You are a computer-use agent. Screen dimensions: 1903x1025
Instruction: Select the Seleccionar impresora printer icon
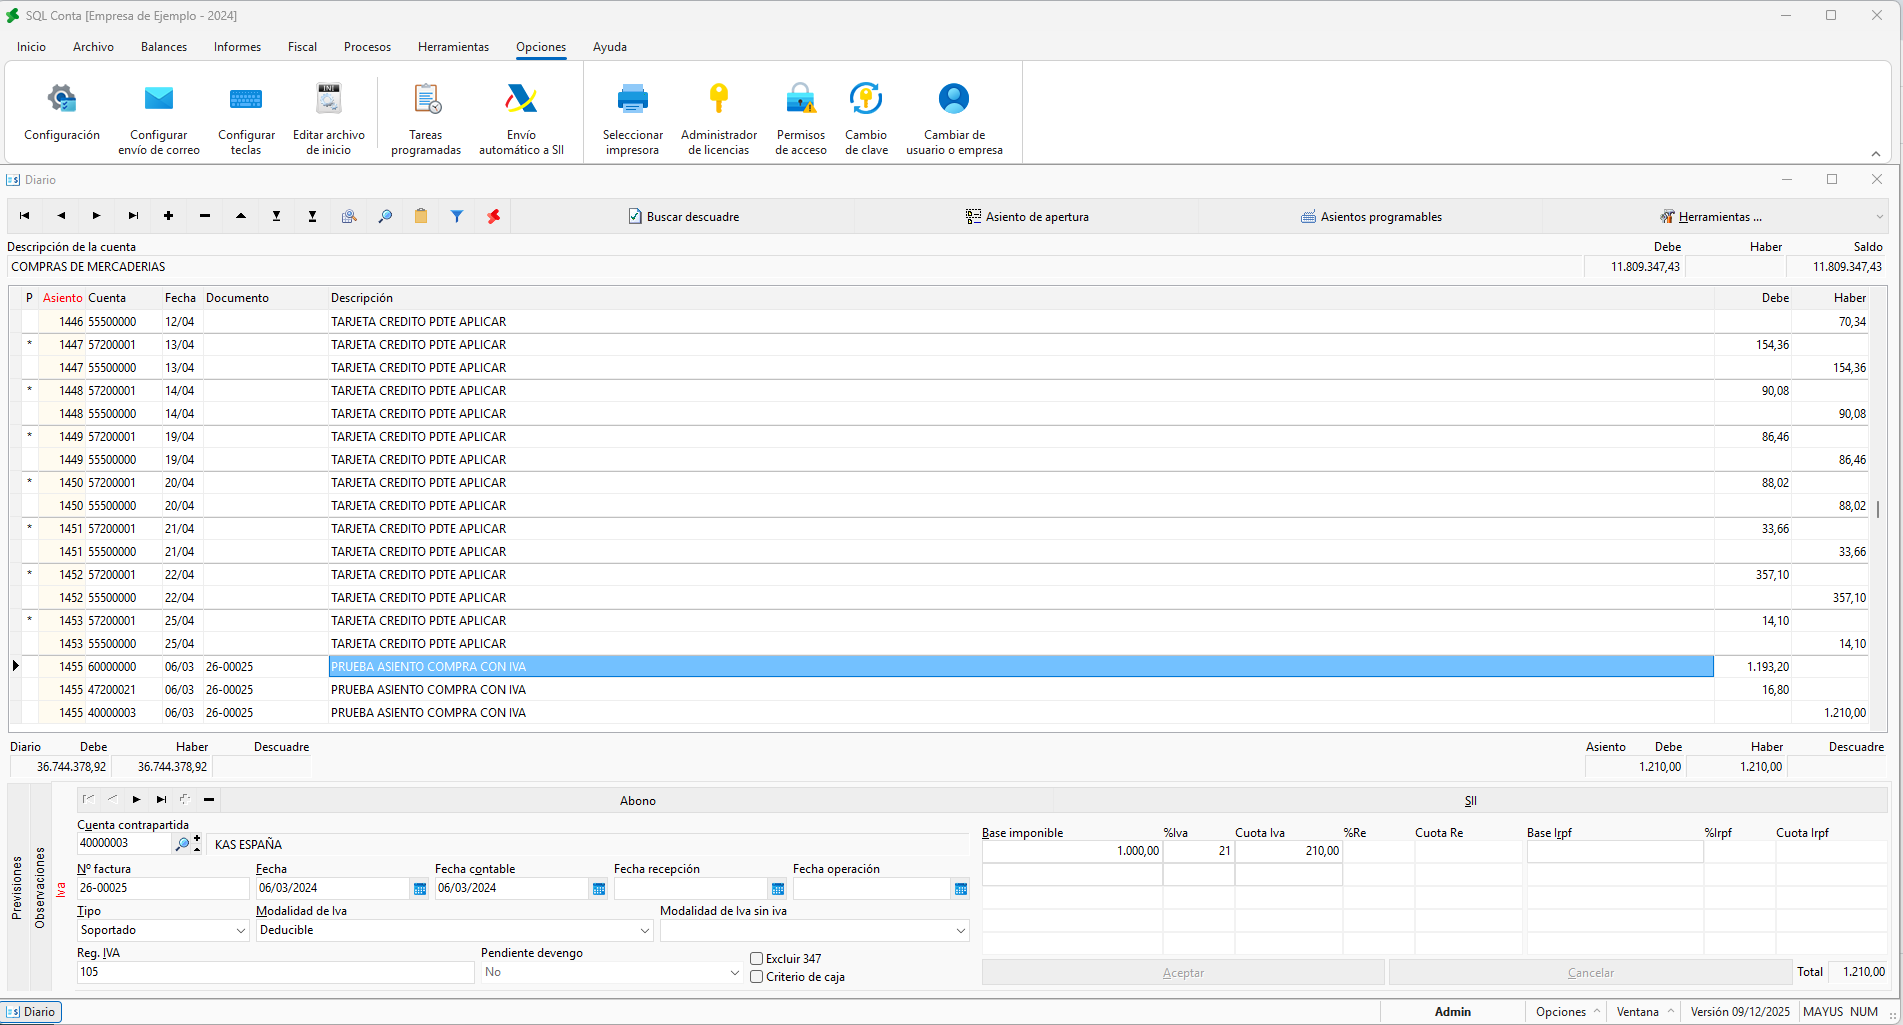coord(632,99)
